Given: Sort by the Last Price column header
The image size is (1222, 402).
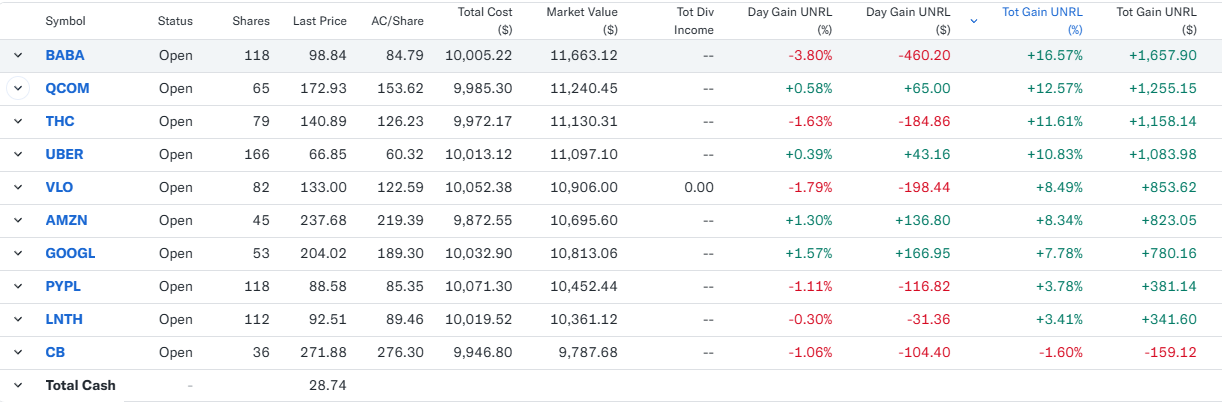Looking at the screenshot, I should 320,21.
